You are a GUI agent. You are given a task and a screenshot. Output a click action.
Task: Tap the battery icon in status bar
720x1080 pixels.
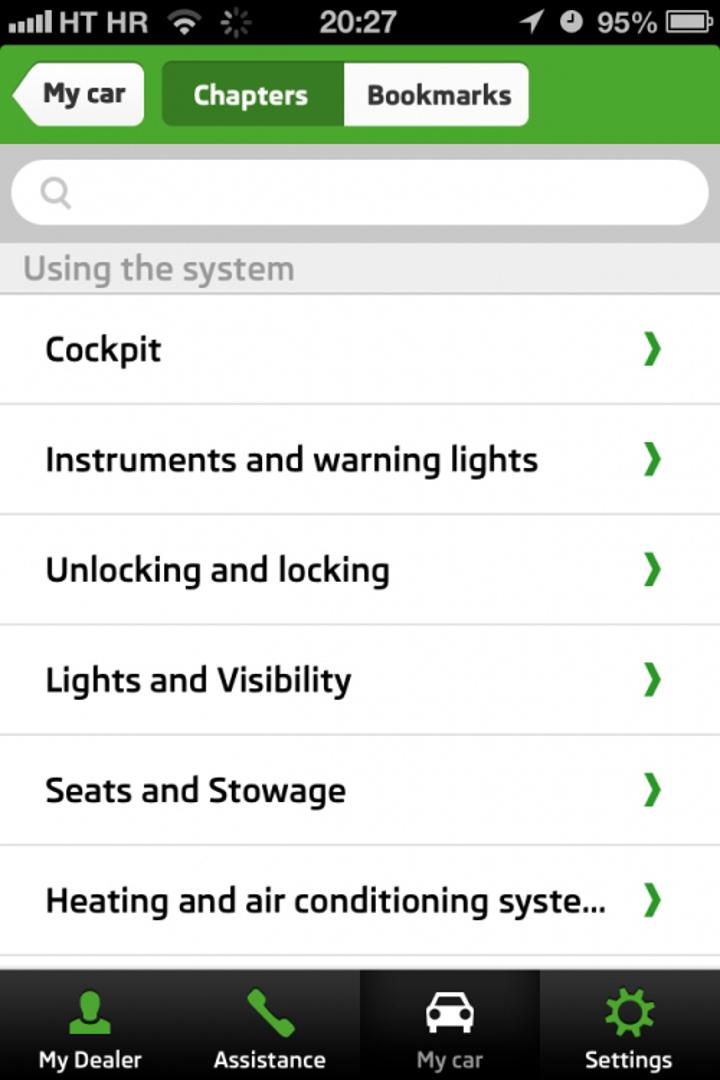click(x=689, y=22)
